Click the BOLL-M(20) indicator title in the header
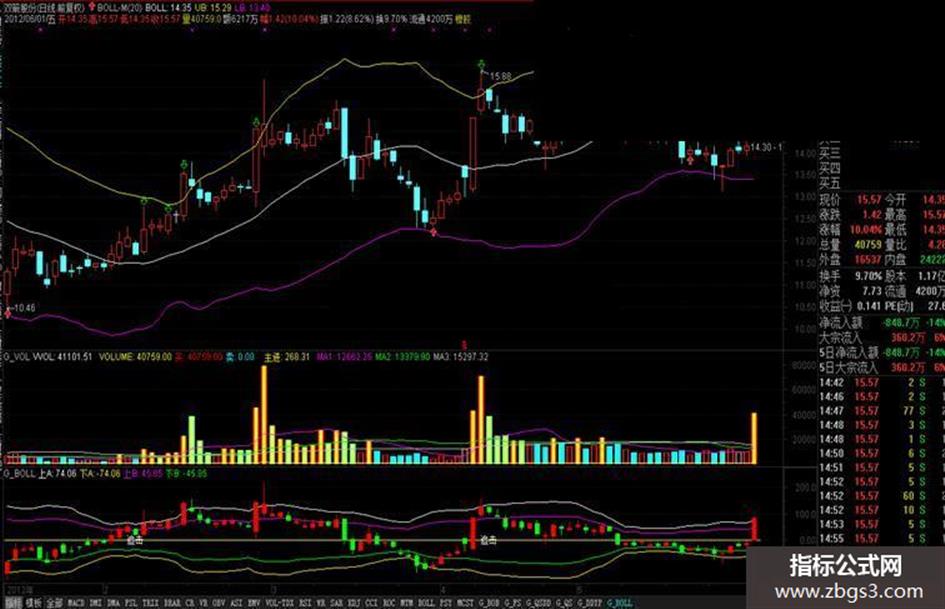This screenshot has height=609, width=945. [119, 8]
